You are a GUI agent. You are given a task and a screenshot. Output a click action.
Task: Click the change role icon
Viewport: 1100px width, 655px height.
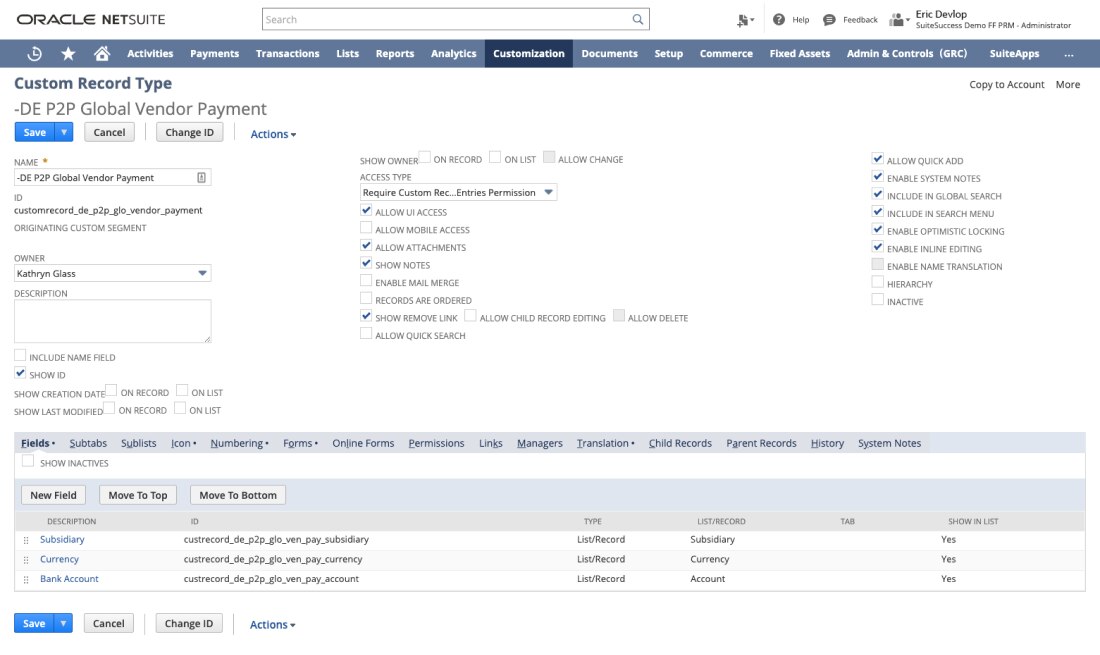point(744,19)
